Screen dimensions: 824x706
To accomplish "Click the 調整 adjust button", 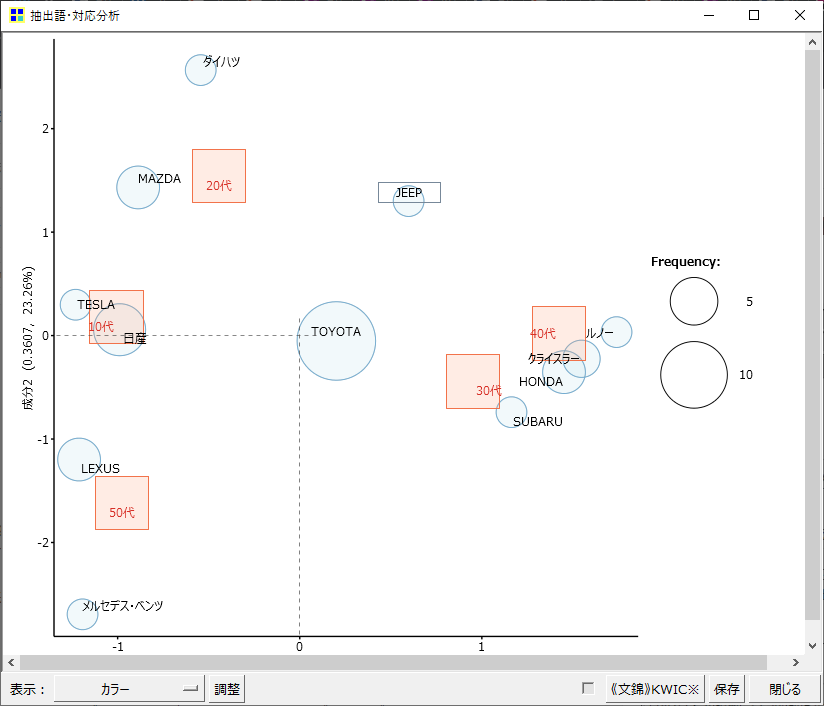I will (227, 689).
